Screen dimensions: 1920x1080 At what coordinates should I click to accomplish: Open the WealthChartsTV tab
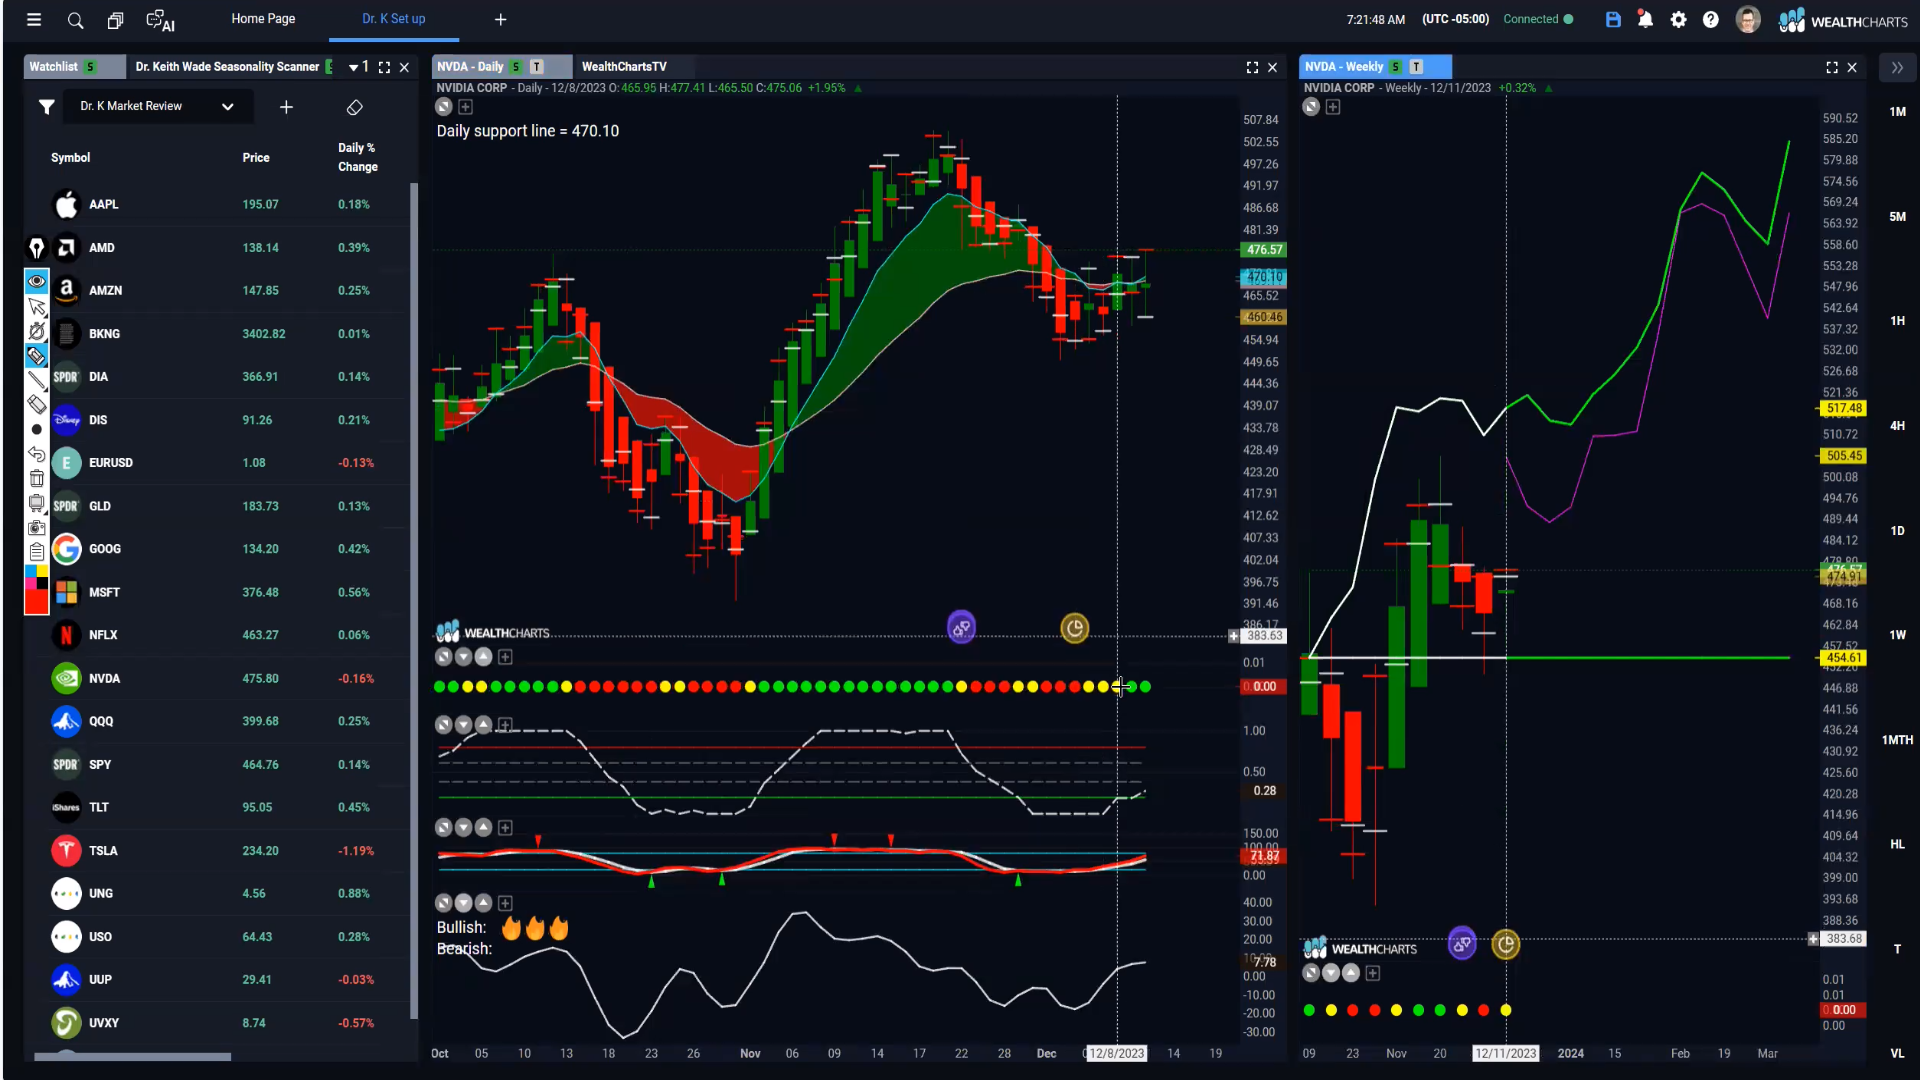[624, 67]
